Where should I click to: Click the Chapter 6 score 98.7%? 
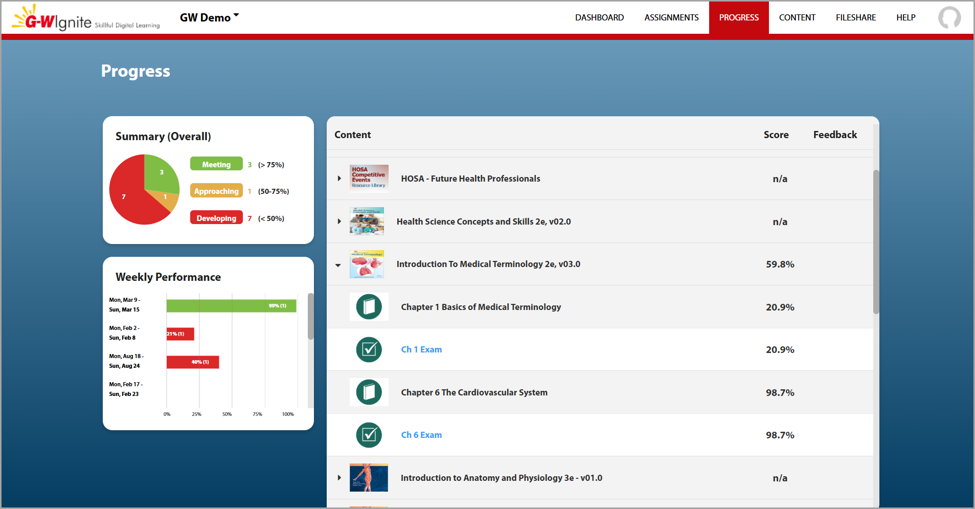(780, 392)
